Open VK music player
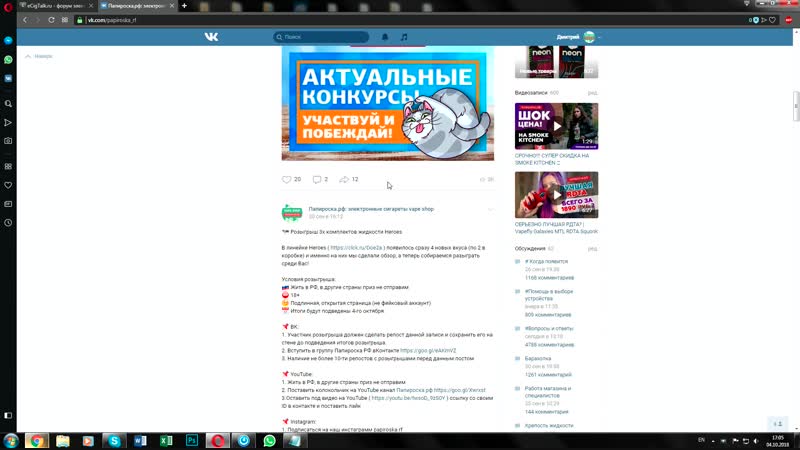This screenshot has width=800, height=450. click(404, 37)
